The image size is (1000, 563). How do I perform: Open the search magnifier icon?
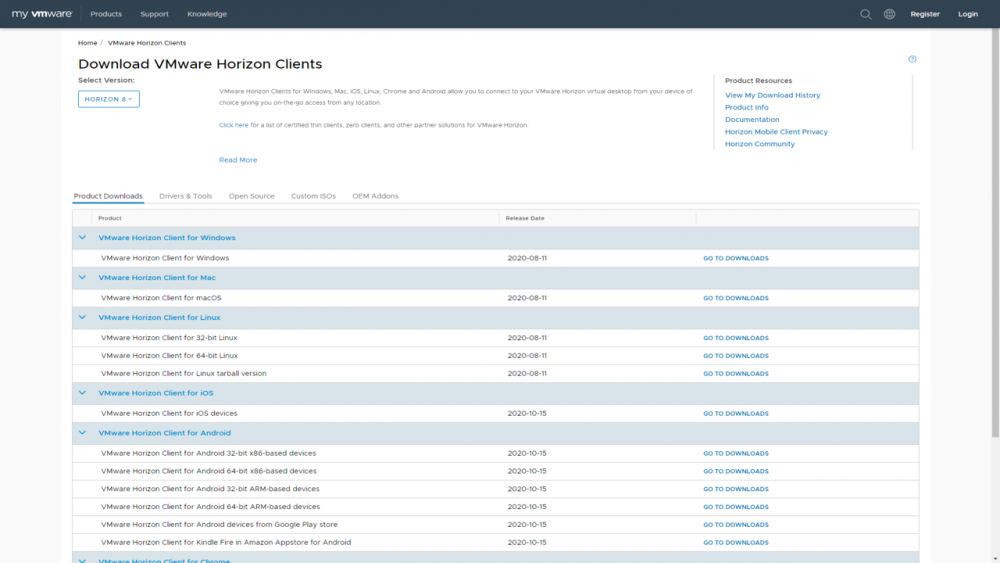865,14
